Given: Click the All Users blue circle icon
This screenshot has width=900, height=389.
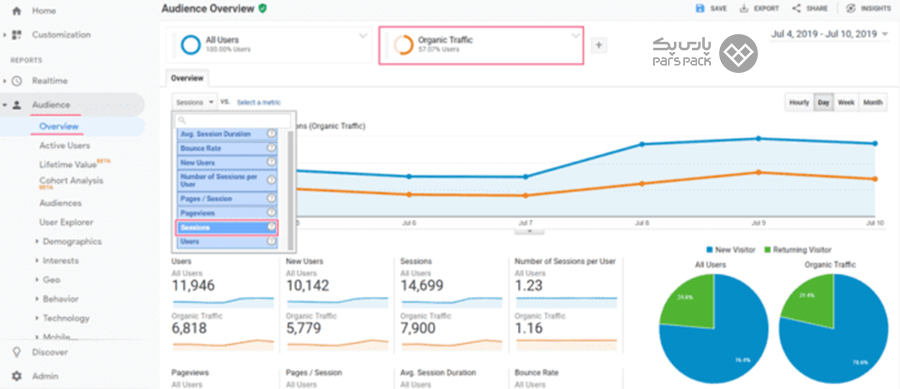Looking at the screenshot, I should [x=190, y=45].
